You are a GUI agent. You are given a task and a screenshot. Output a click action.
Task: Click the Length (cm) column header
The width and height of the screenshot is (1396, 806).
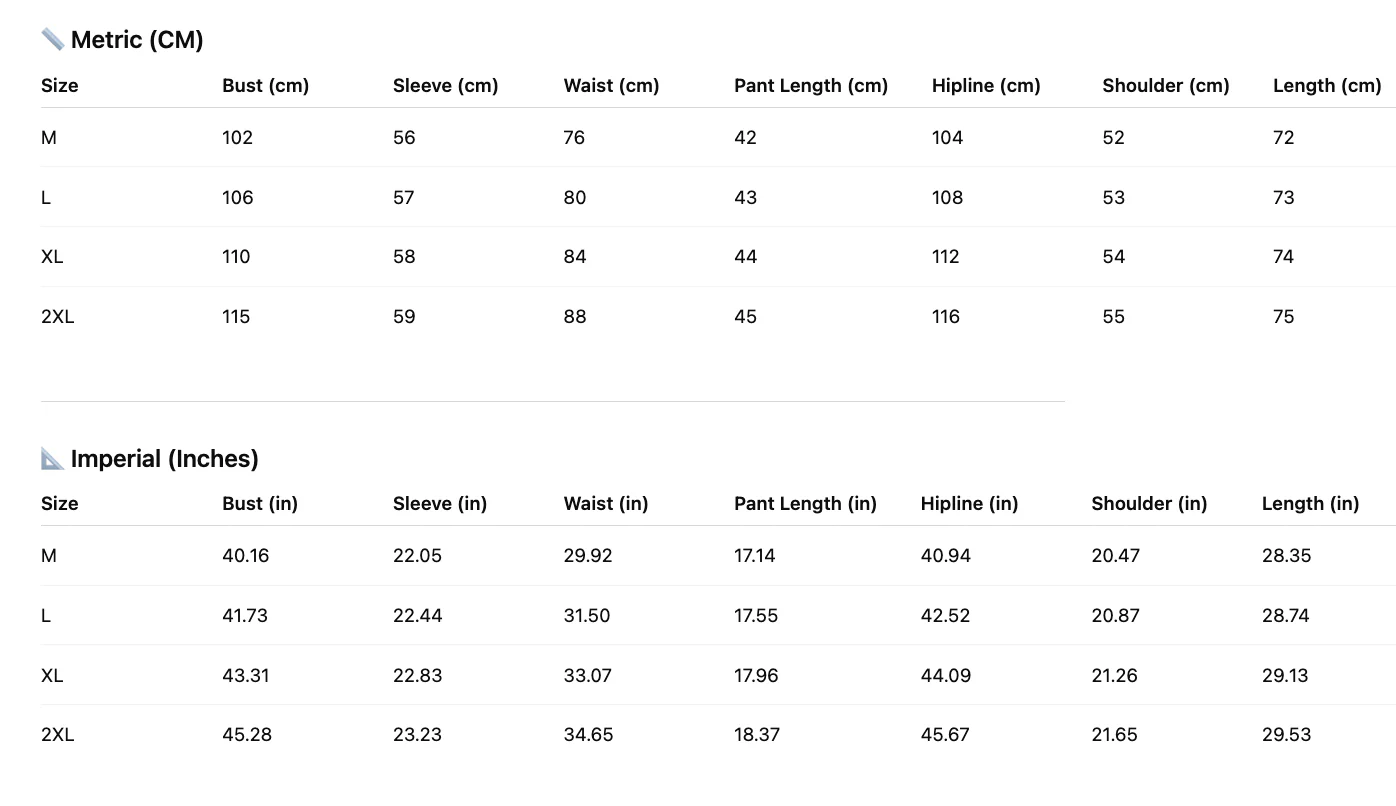pyautogui.click(x=1327, y=86)
